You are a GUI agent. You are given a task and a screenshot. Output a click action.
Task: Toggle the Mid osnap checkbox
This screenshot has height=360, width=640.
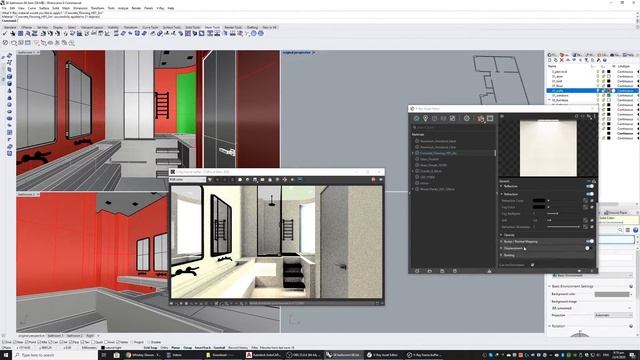[x=39, y=342]
